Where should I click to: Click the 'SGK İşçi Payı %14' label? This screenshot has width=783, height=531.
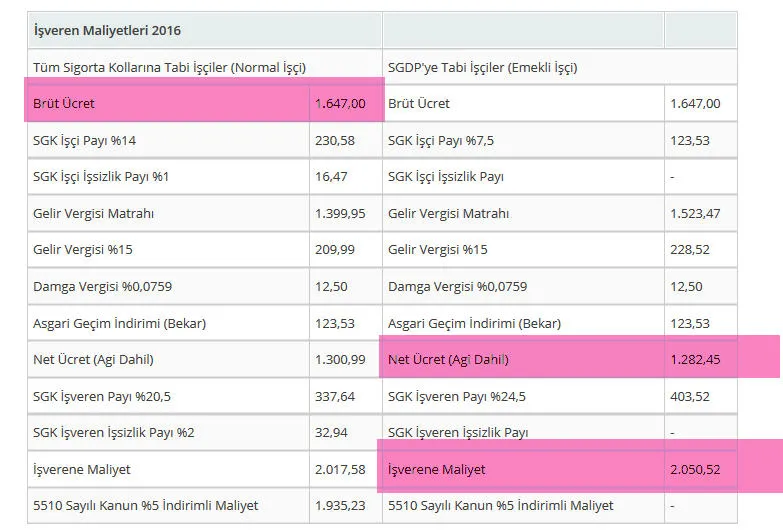pos(85,140)
